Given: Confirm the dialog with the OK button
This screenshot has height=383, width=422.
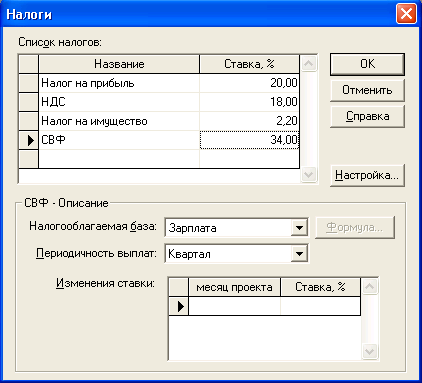Looking at the screenshot, I should click(x=367, y=64).
